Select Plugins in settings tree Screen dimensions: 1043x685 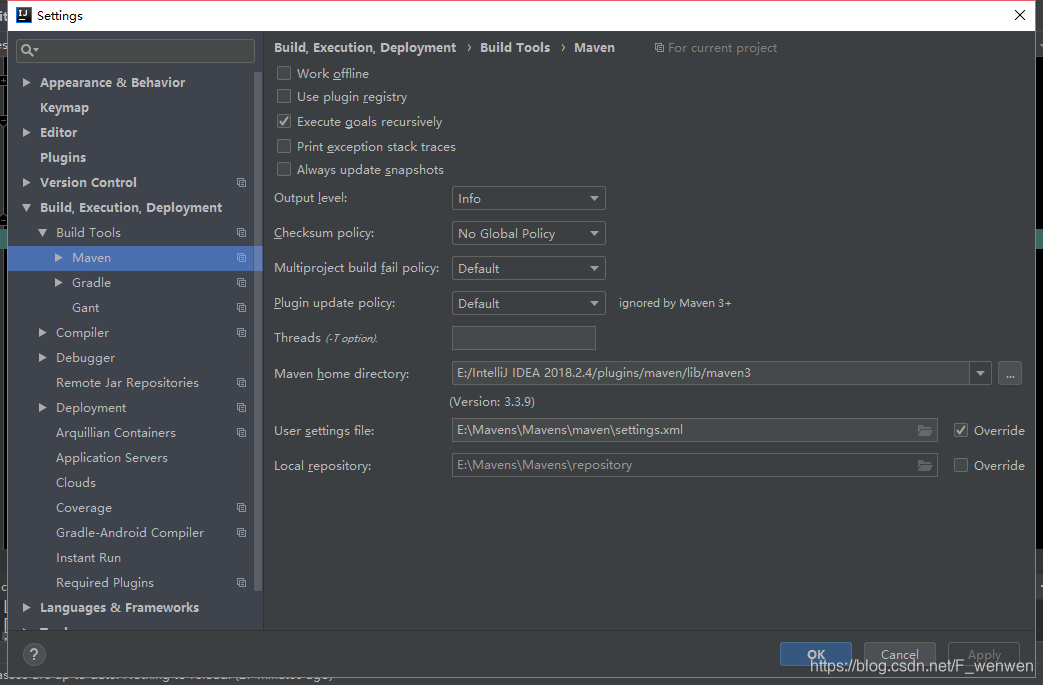coord(63,158)
